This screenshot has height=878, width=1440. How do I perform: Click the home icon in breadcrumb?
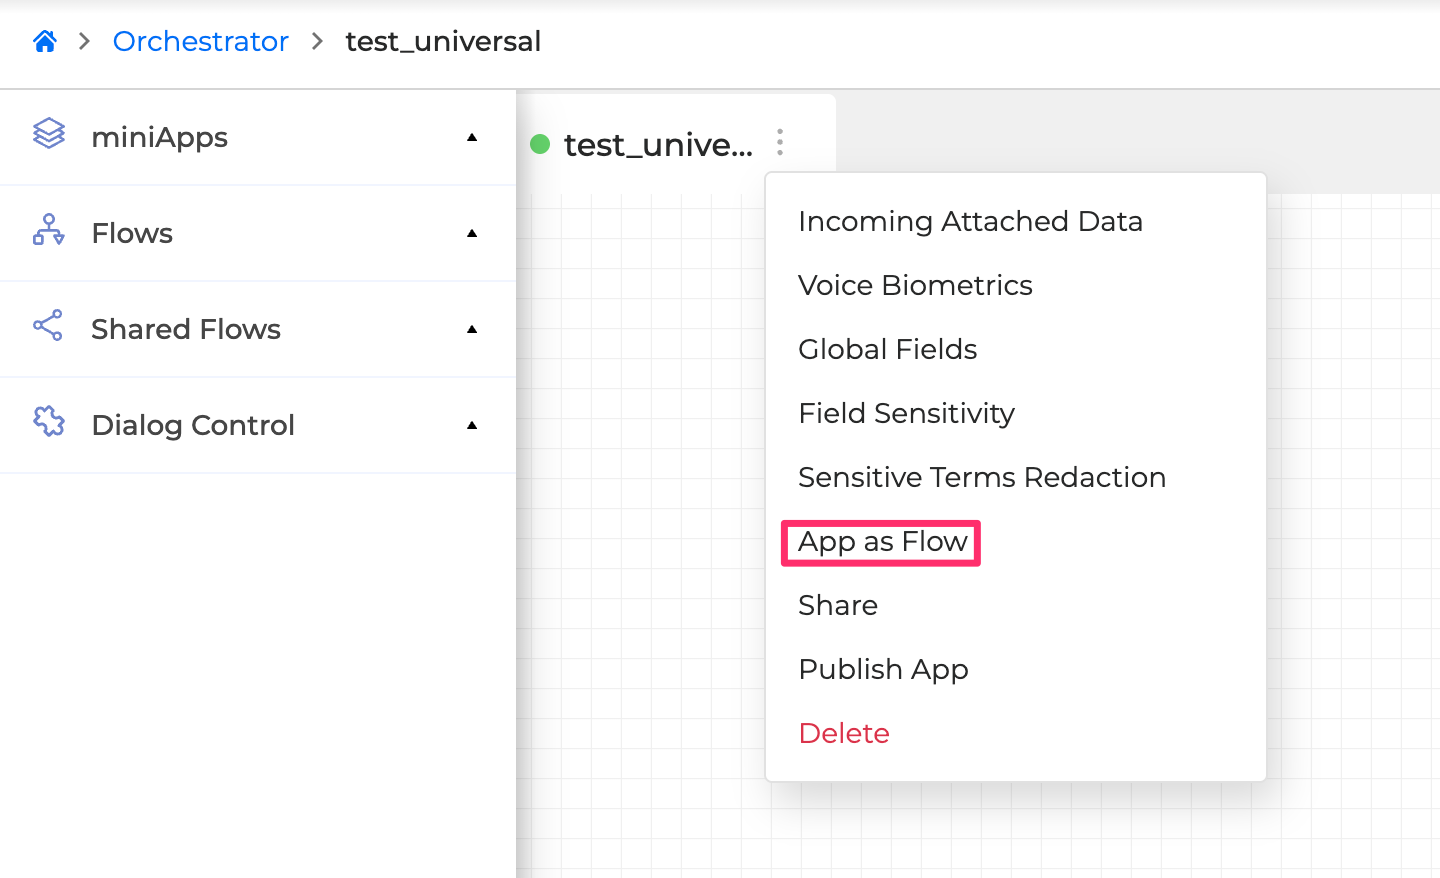45,41
